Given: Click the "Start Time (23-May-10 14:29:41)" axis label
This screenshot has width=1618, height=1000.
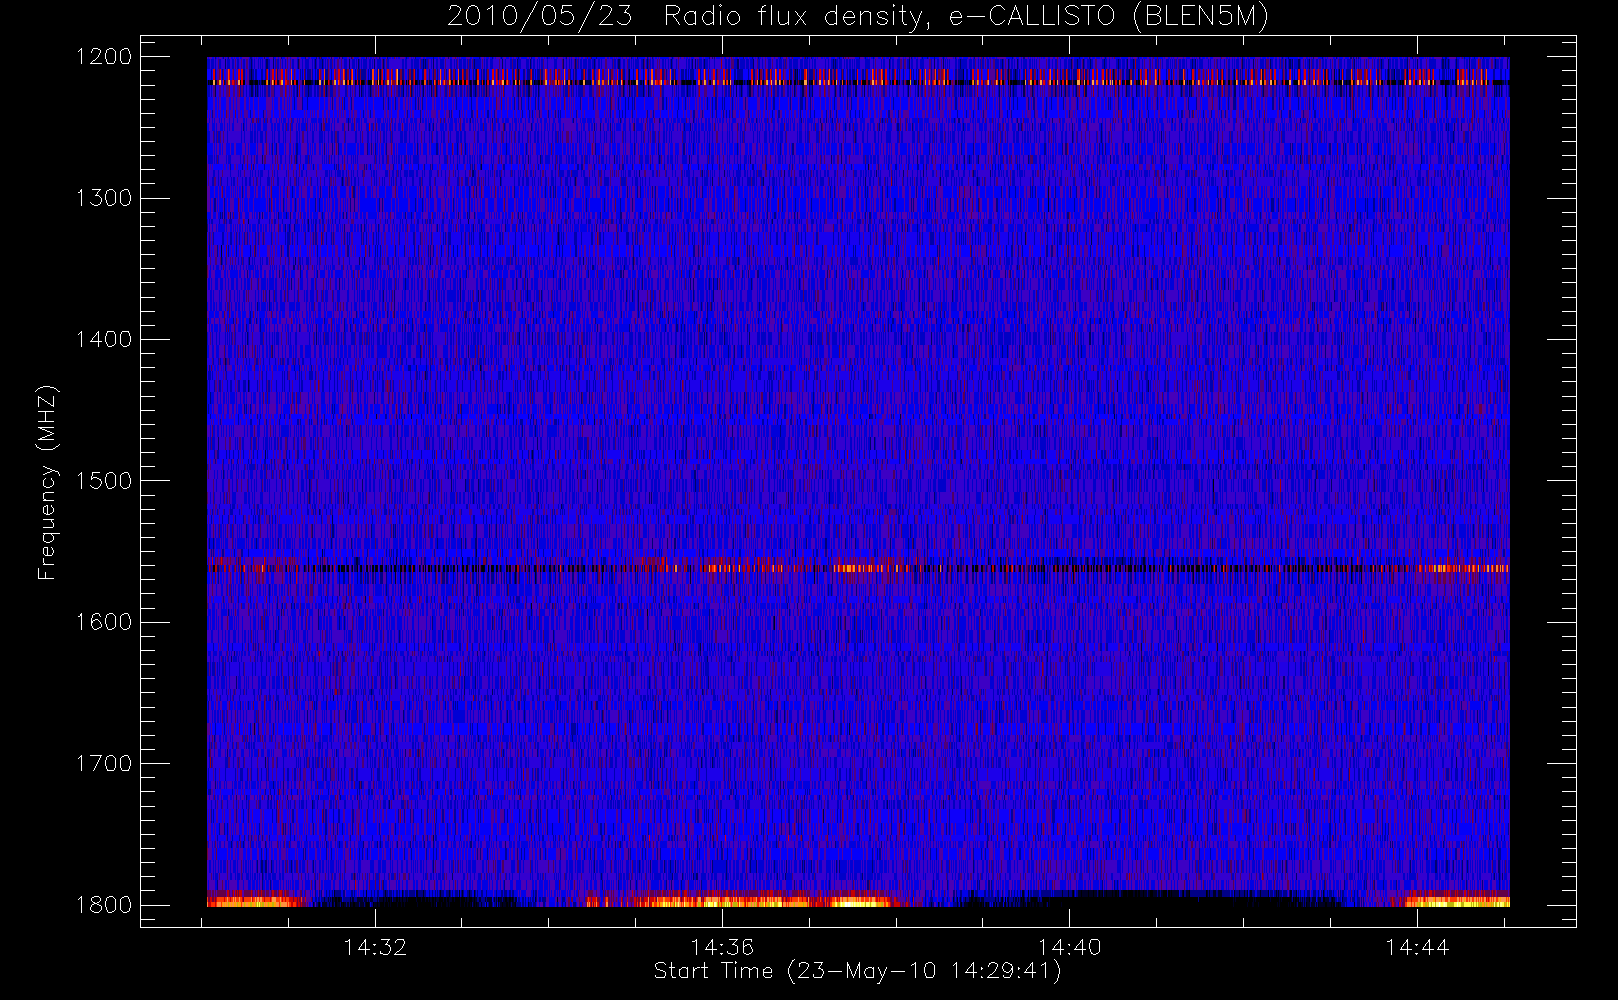Looking at the screenshot, I should [x=858, y=971].
